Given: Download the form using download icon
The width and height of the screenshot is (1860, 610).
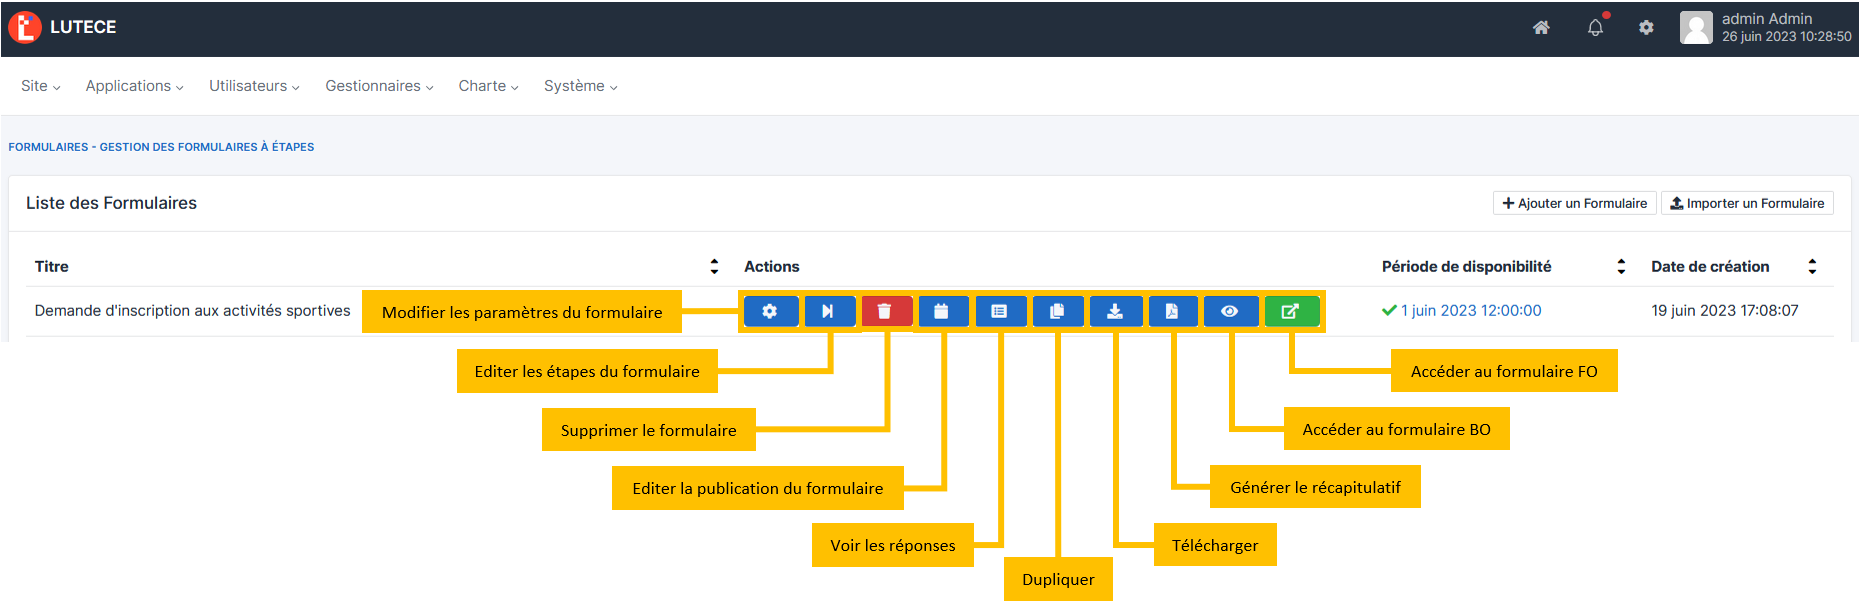Looking at the screenshot, I should [1115, 311].
